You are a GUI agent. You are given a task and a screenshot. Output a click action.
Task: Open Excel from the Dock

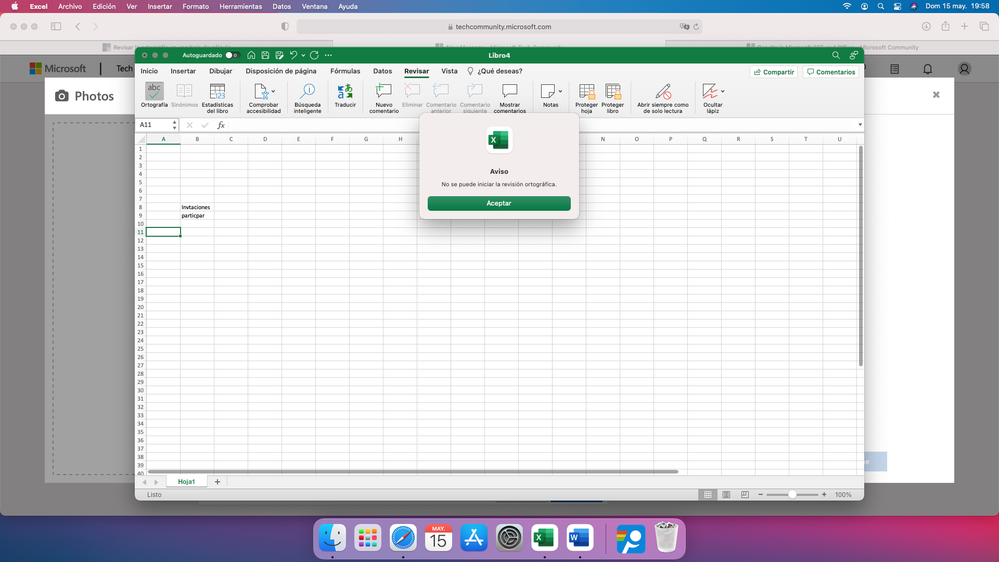(x=544, y=538)
